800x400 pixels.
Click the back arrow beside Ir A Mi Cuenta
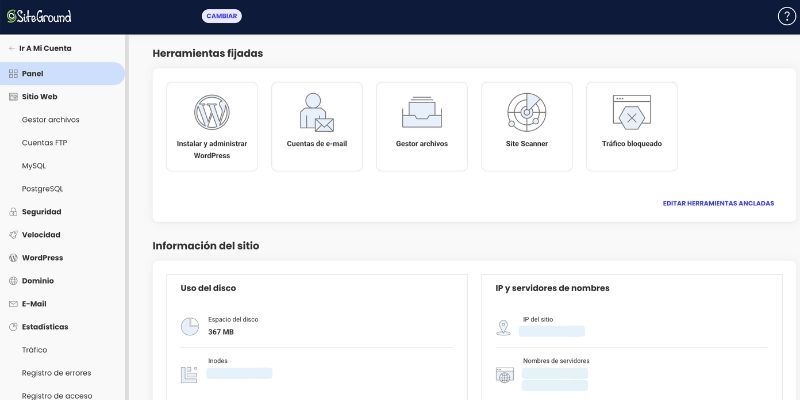coord(12,48)
